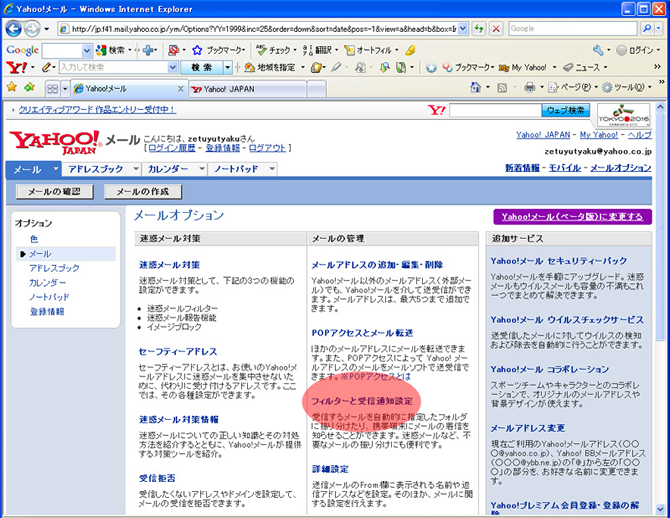
Task: Open the IE ツール tools menu
Action: click(627, 88)
